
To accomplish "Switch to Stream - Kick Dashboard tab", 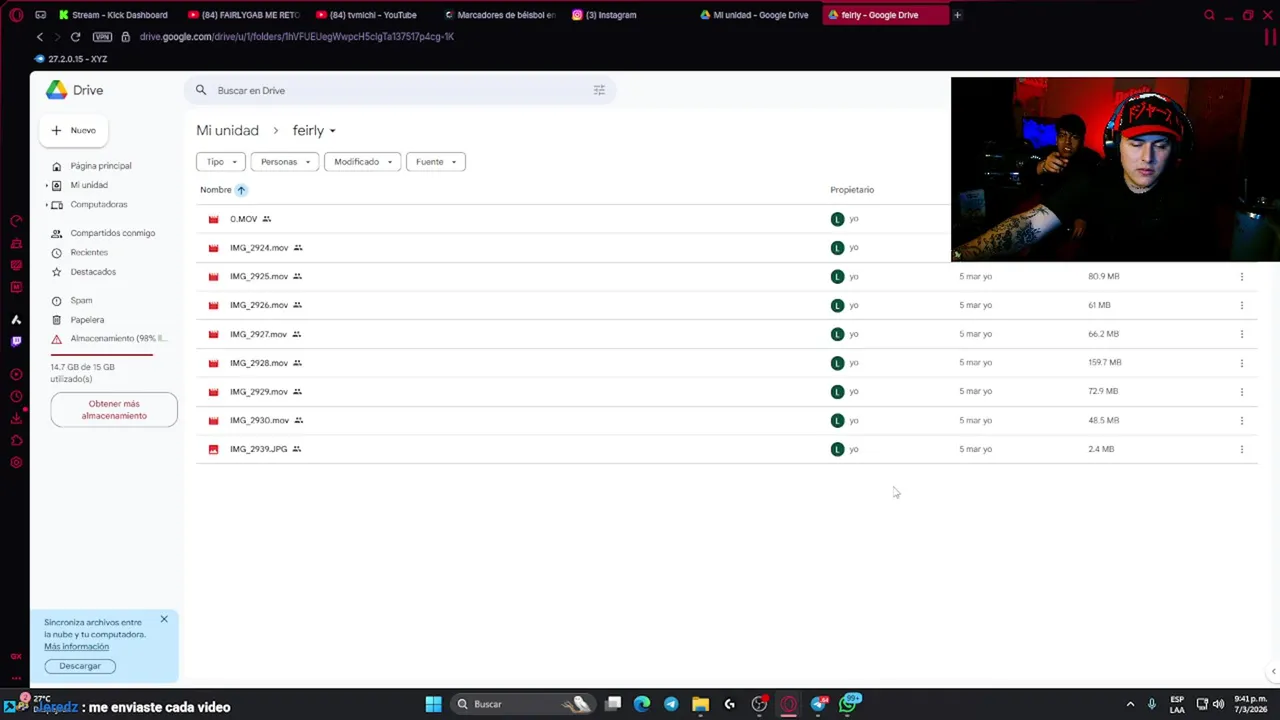I will [113, 15].
